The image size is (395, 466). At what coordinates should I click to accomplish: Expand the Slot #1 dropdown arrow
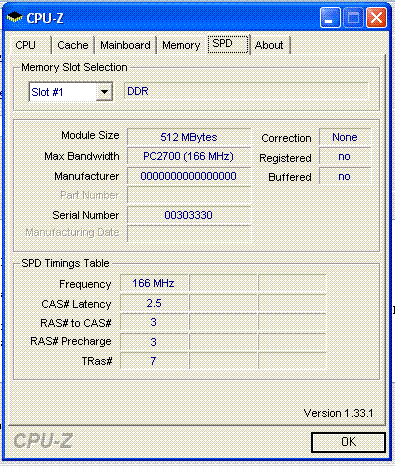104,92
